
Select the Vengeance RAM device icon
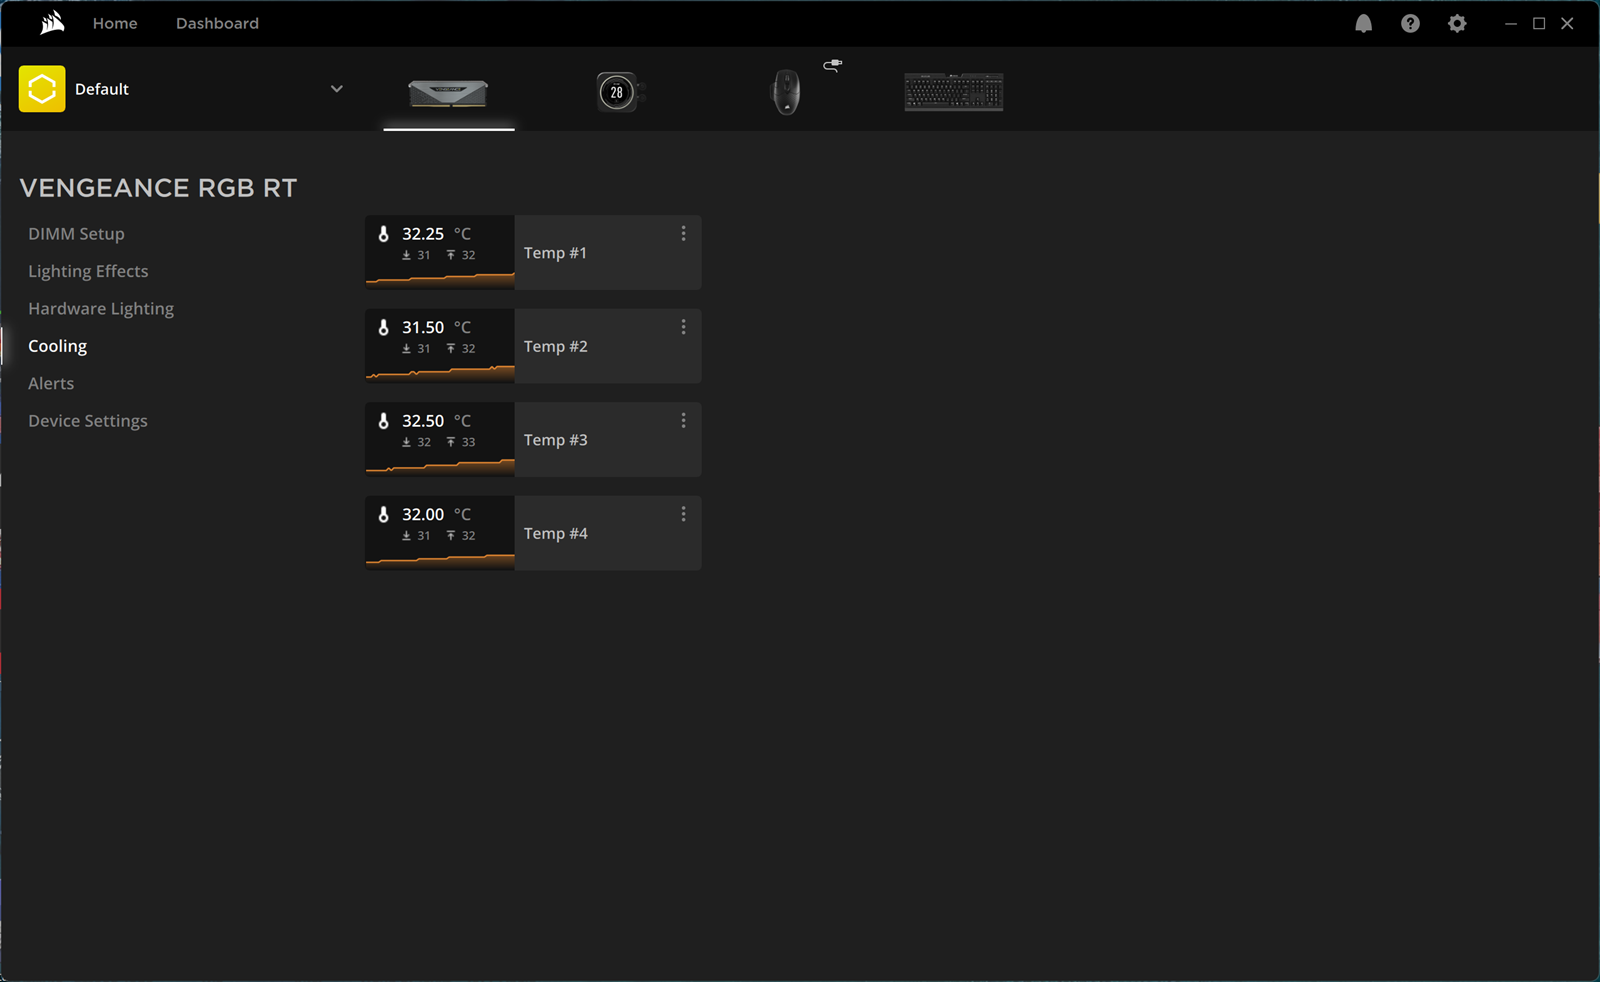pyautogui.click(x=448, y=93)
